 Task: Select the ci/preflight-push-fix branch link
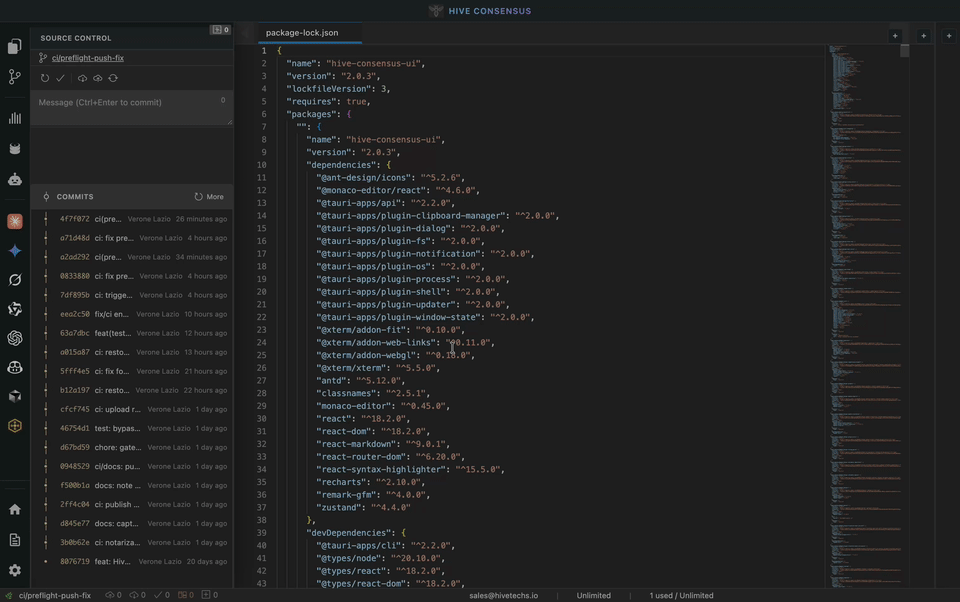(x=88, y=58)
